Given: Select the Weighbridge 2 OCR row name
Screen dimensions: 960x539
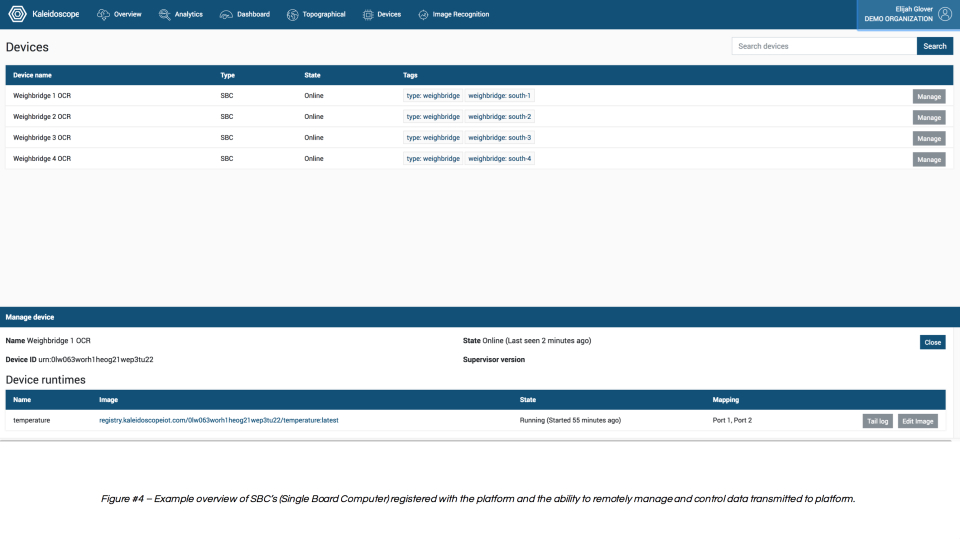Looking at the screenshot, I should coord(42,116).
